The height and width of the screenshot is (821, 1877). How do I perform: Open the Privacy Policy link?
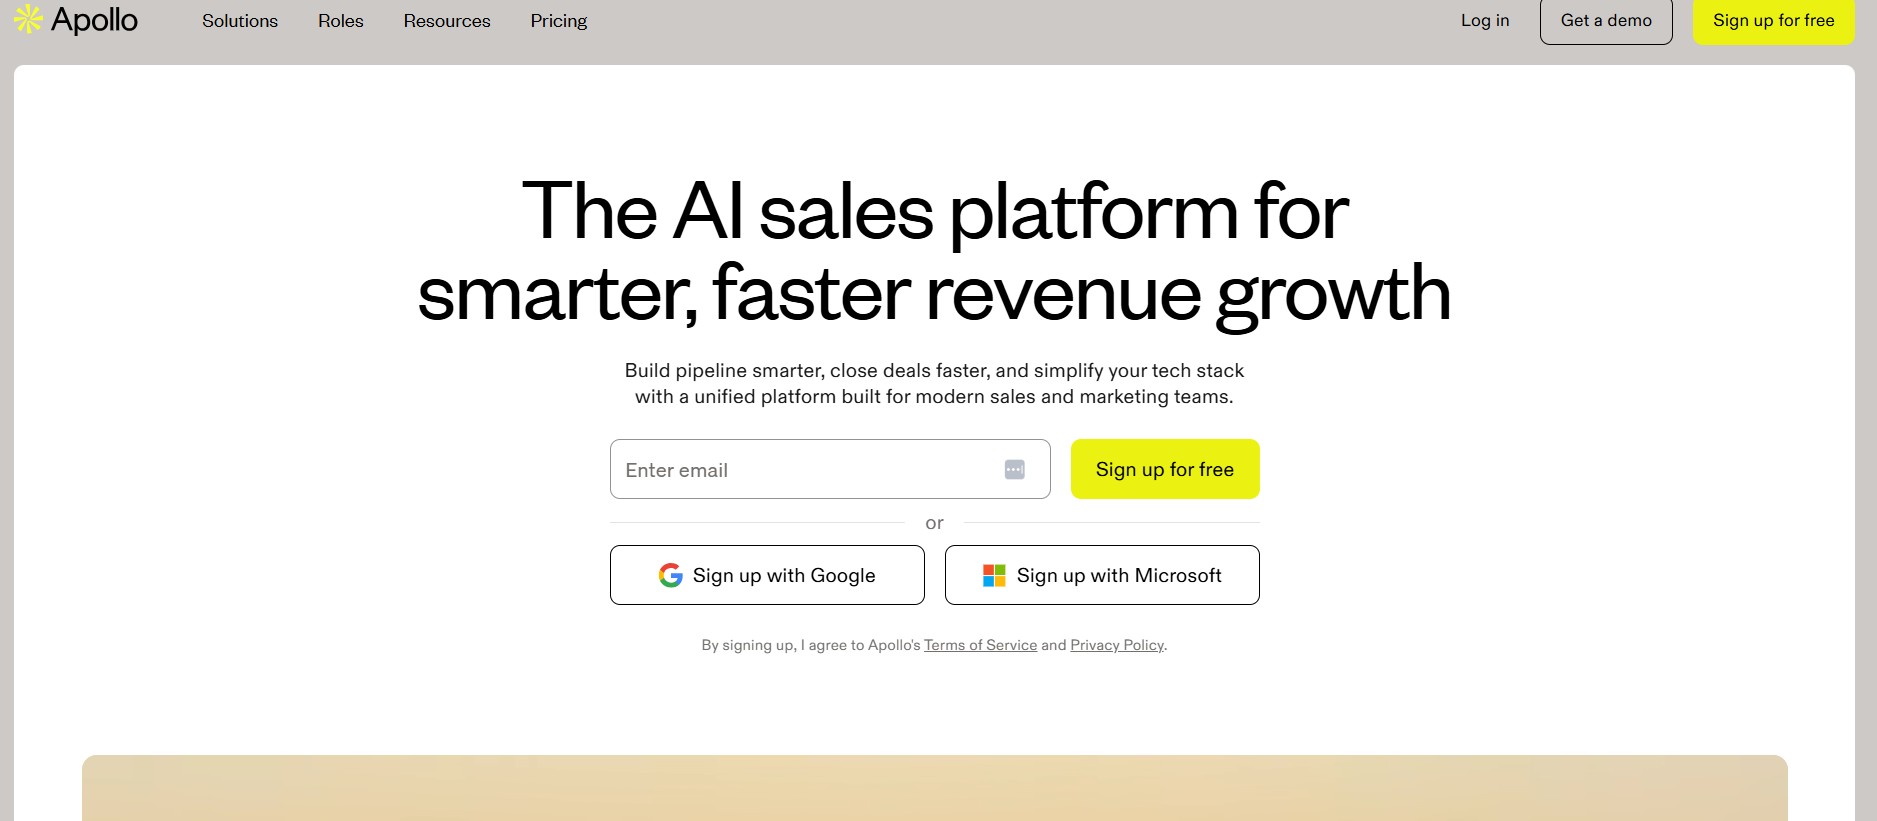pyautogui.click(x=1117, y=645)
